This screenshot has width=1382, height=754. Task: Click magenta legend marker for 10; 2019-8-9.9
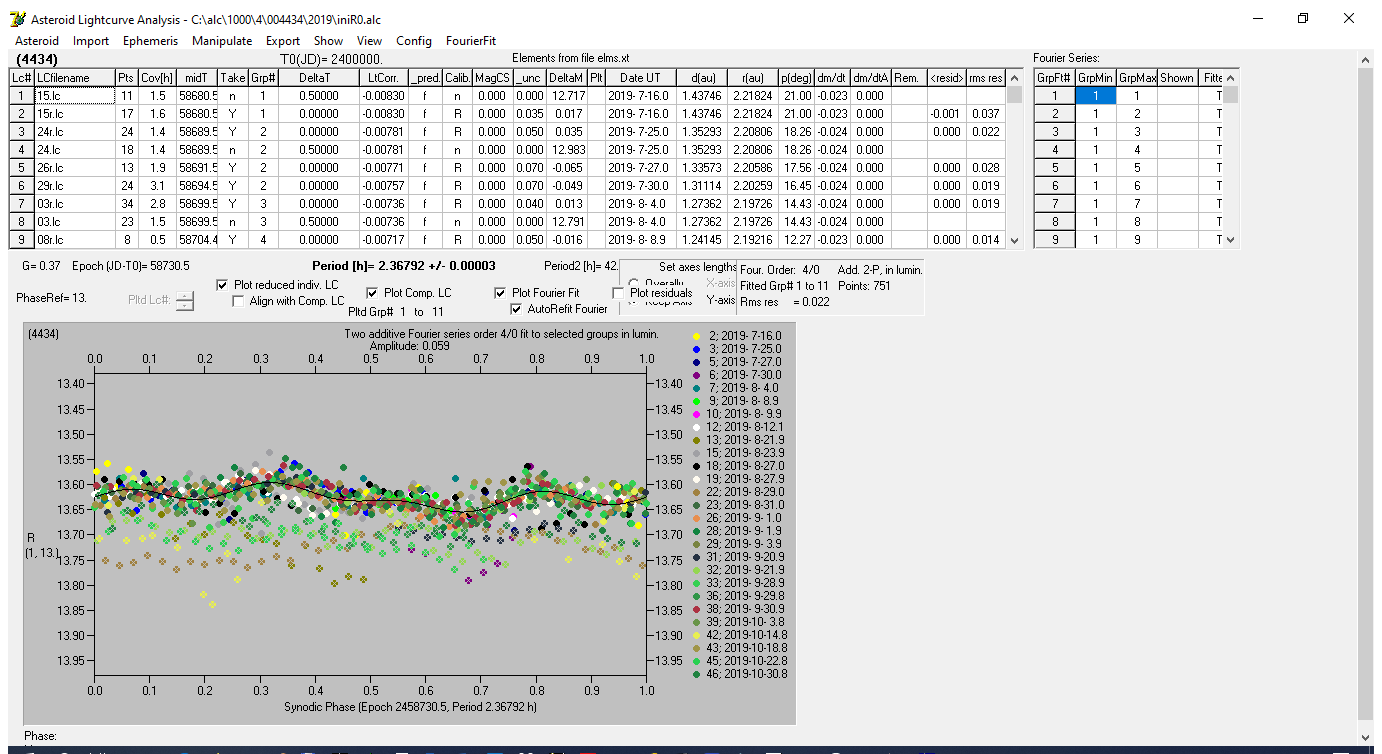click(x=697, y=413)
